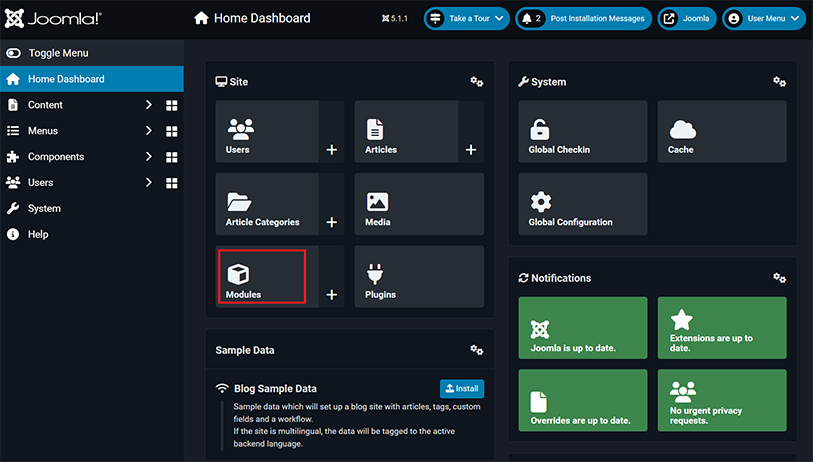Image resolution: width=813 pixels, height=462 pixels.
Task: Open Site panel settings gears
Action: tap(476, 82)
